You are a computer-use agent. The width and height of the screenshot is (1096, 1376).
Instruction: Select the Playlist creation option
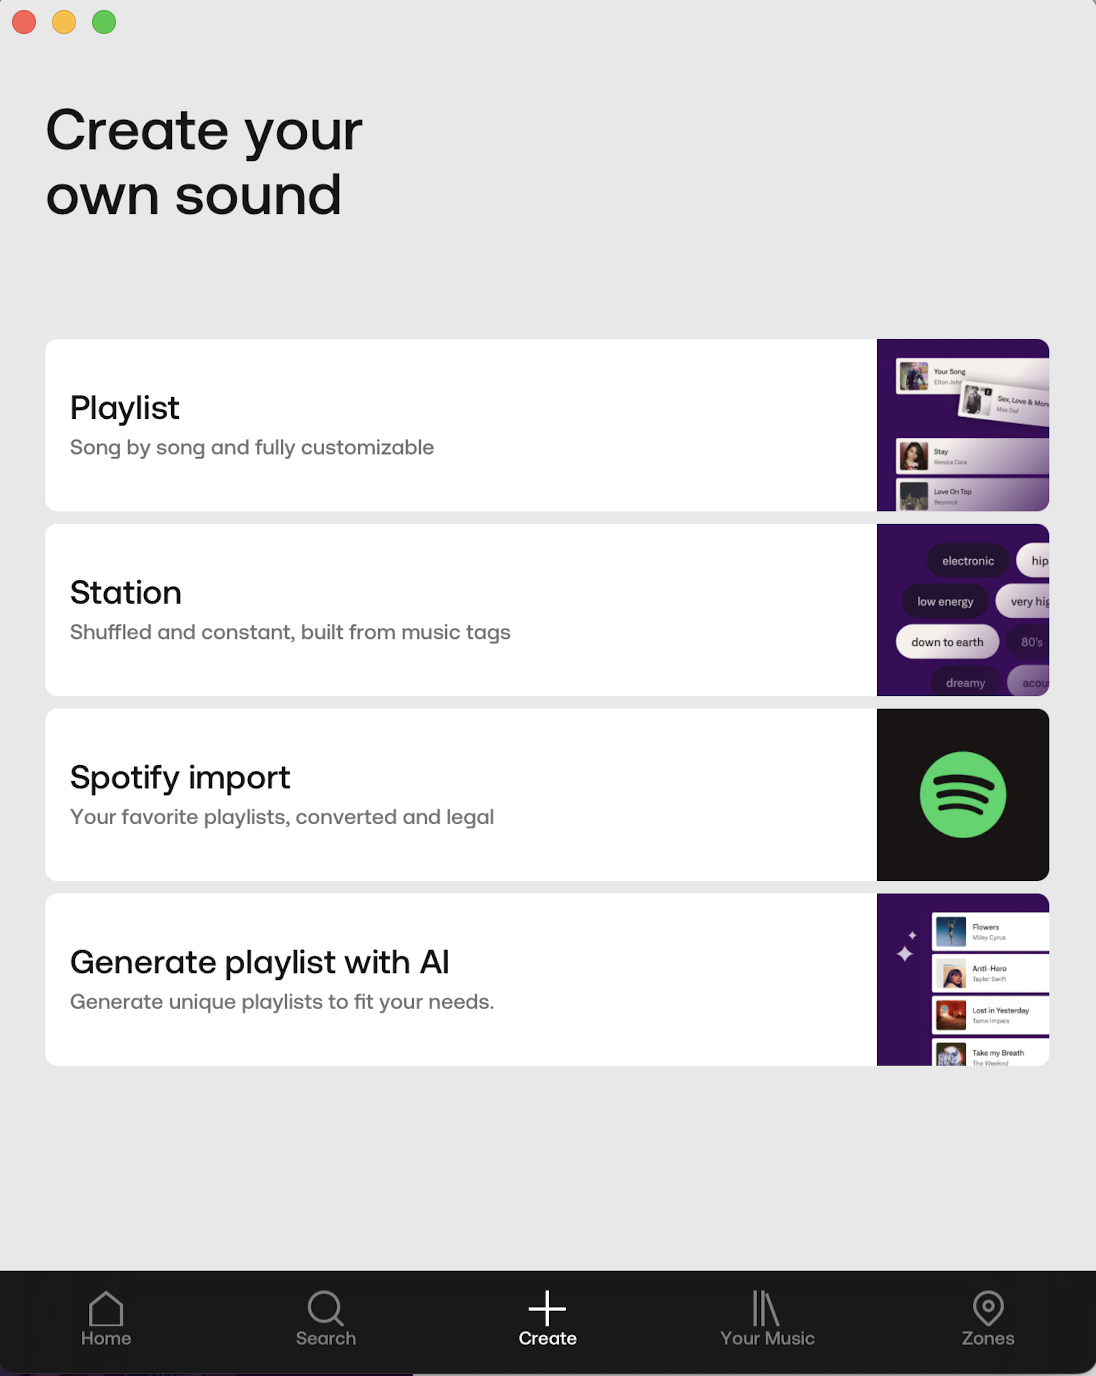tap(460, 425)
